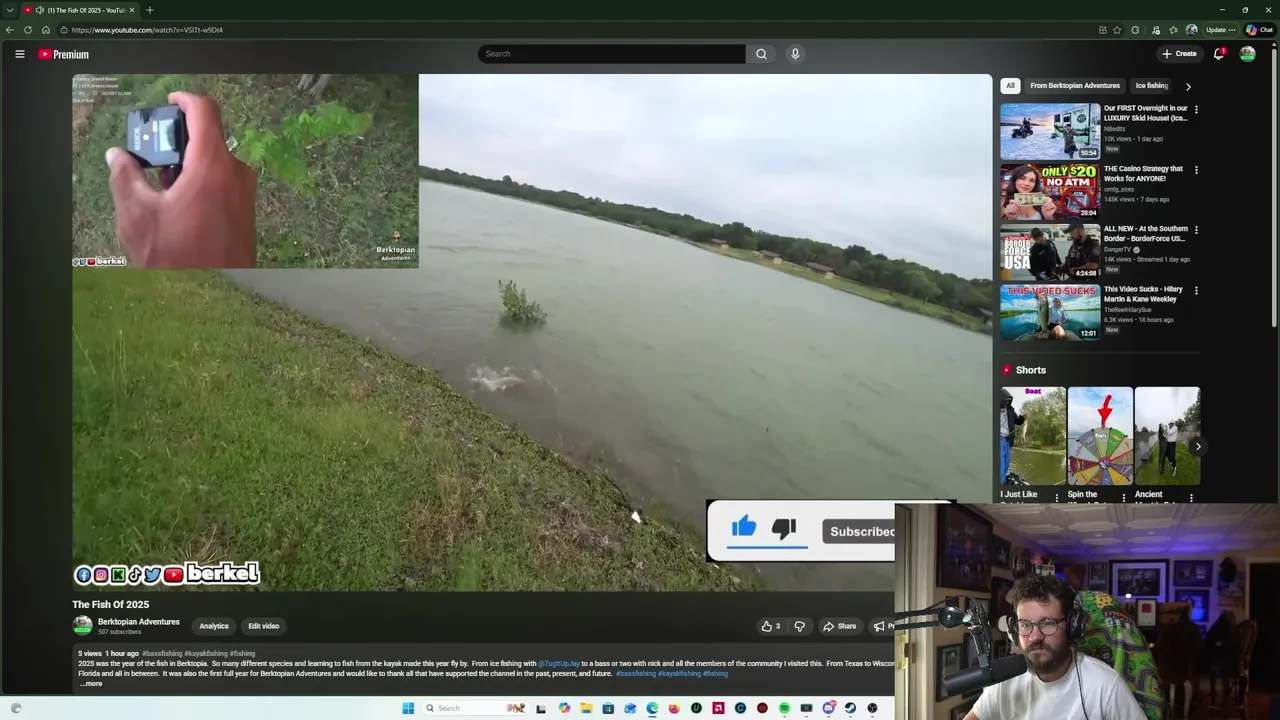Open Steam from taskbar
This screenshot has width=1280, height=720.
point(850,708)
